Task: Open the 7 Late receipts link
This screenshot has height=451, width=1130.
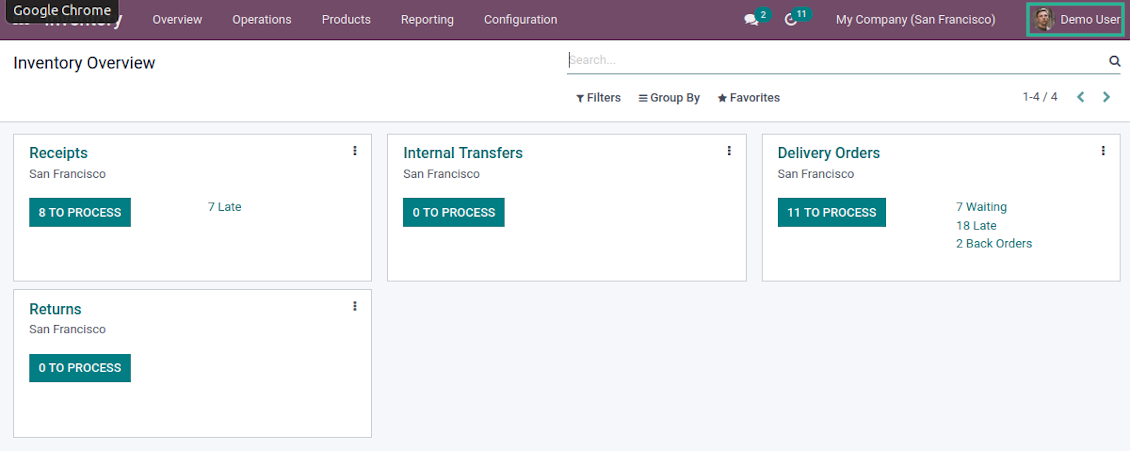Action: (x=225, y=207)
